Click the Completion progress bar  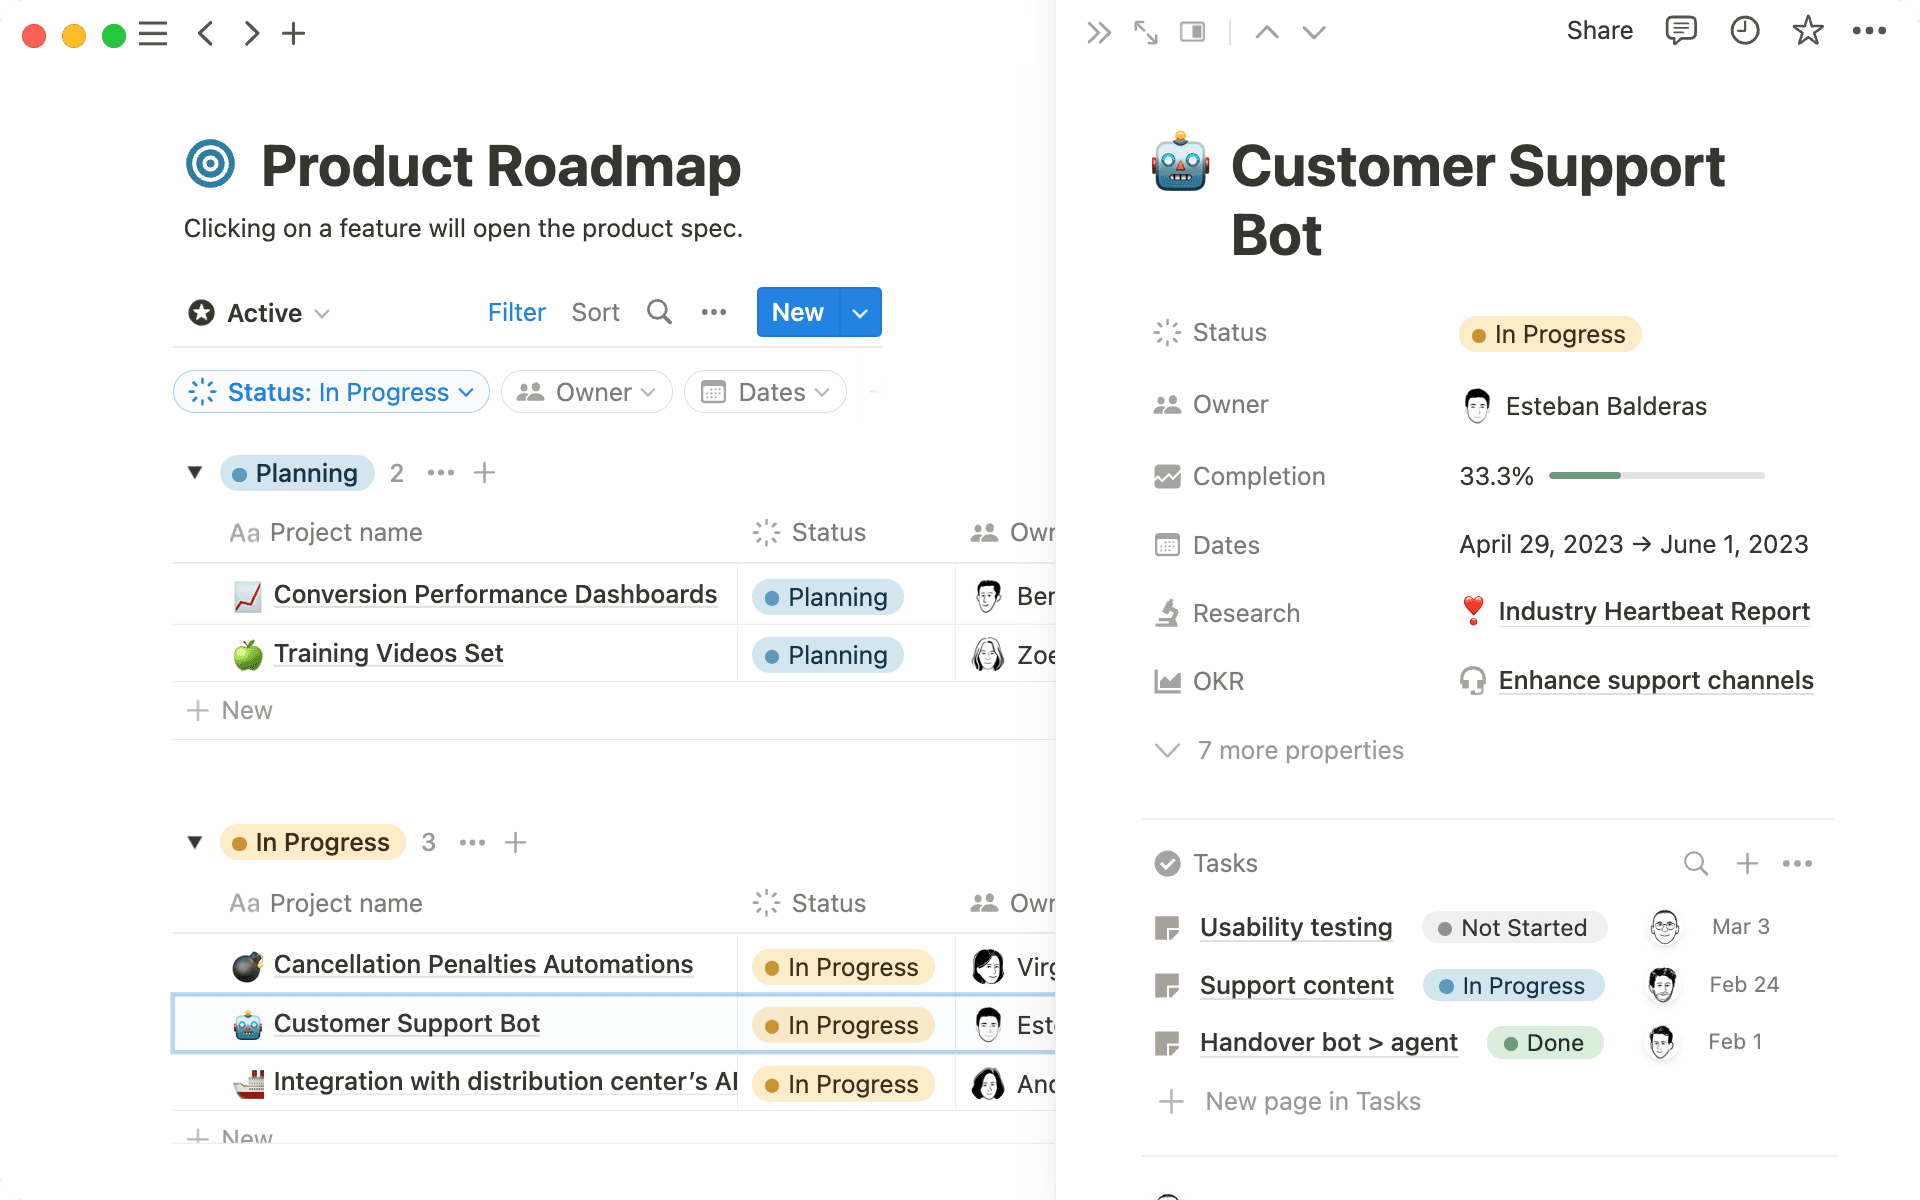pyautogui.click(x=1655, y=476)
